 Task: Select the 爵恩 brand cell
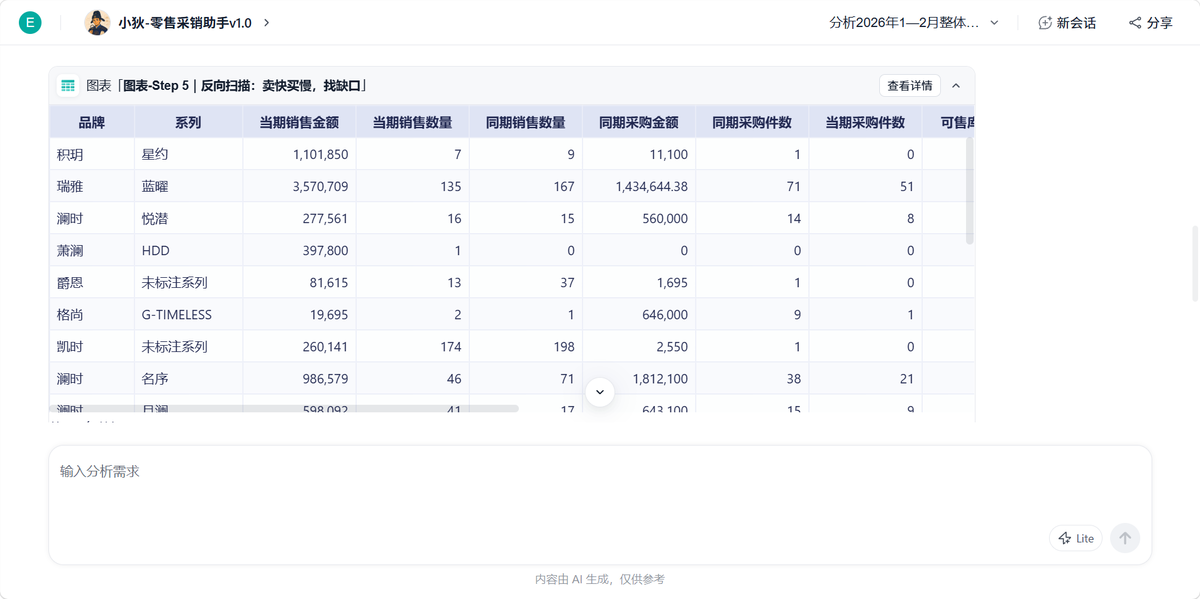92,282
